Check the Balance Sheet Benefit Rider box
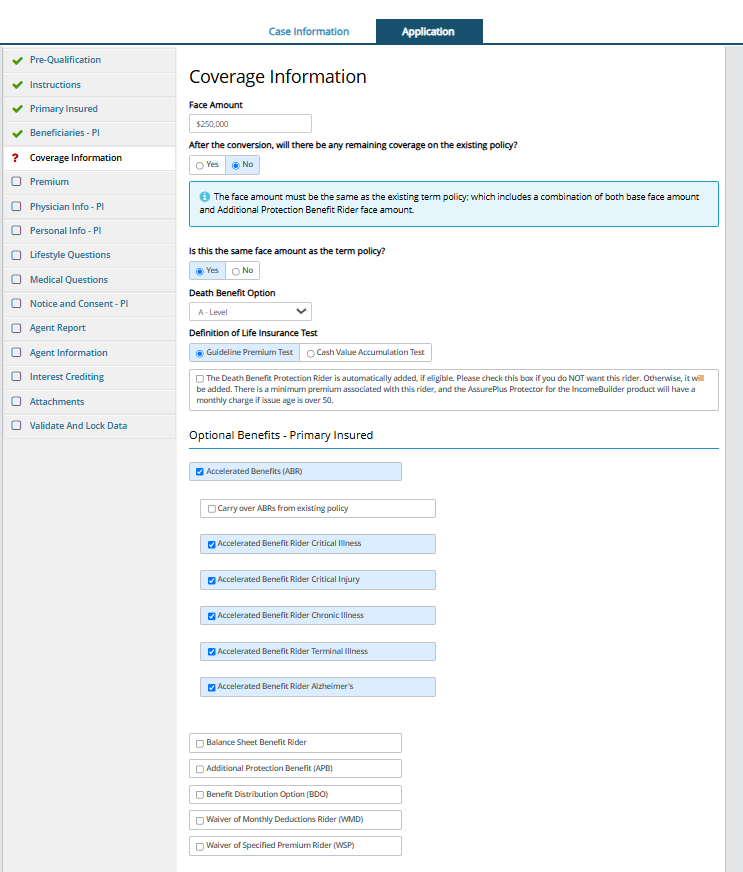Viewport: 743px width, 872px height. pyautogui.click(x=200, y=743)
